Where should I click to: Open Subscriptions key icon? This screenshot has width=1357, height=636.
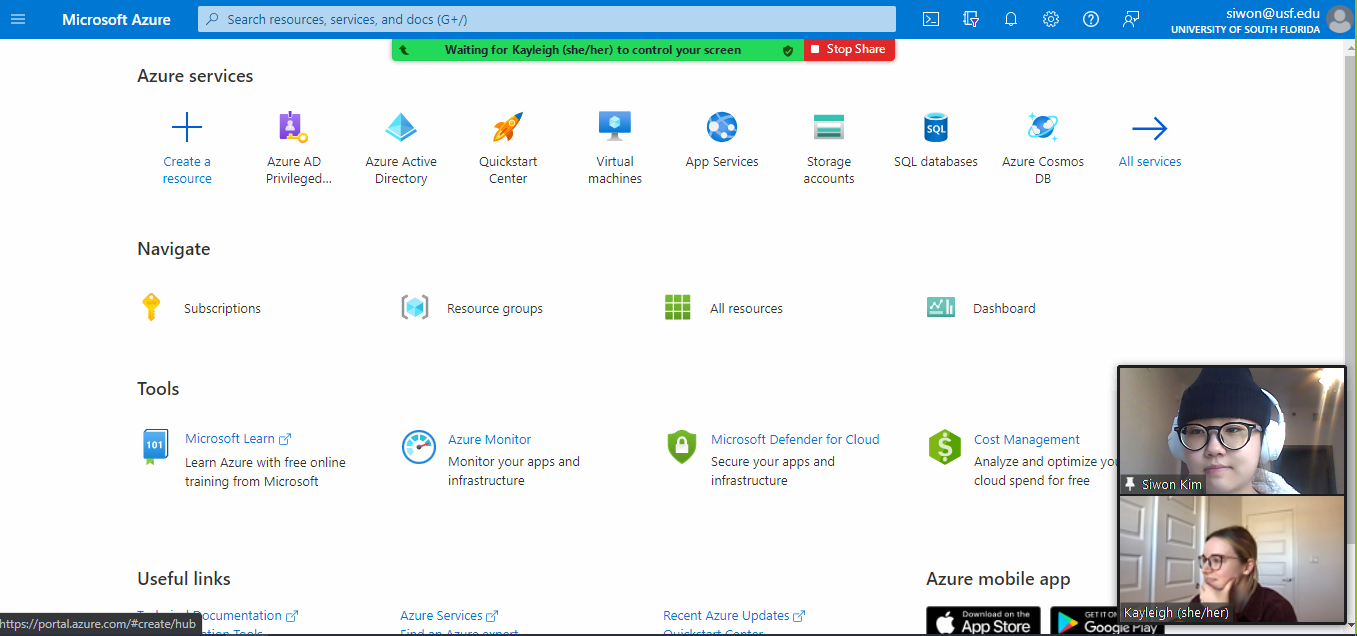[x=151, y=307]
